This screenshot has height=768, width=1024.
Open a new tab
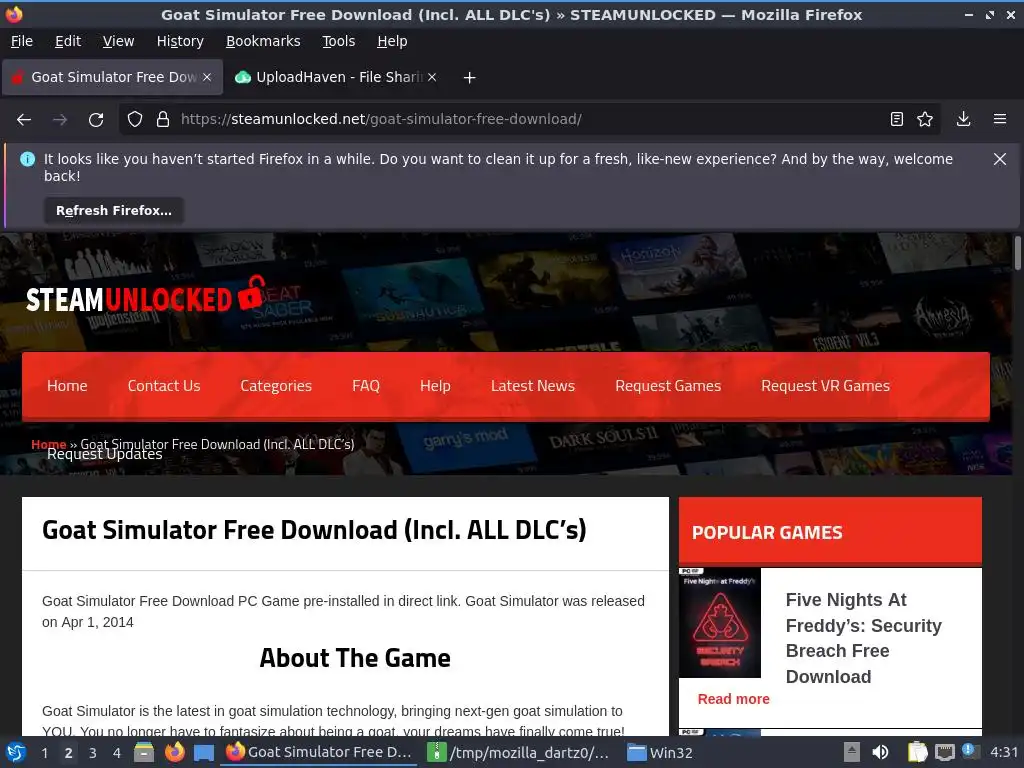click(469, 78)
